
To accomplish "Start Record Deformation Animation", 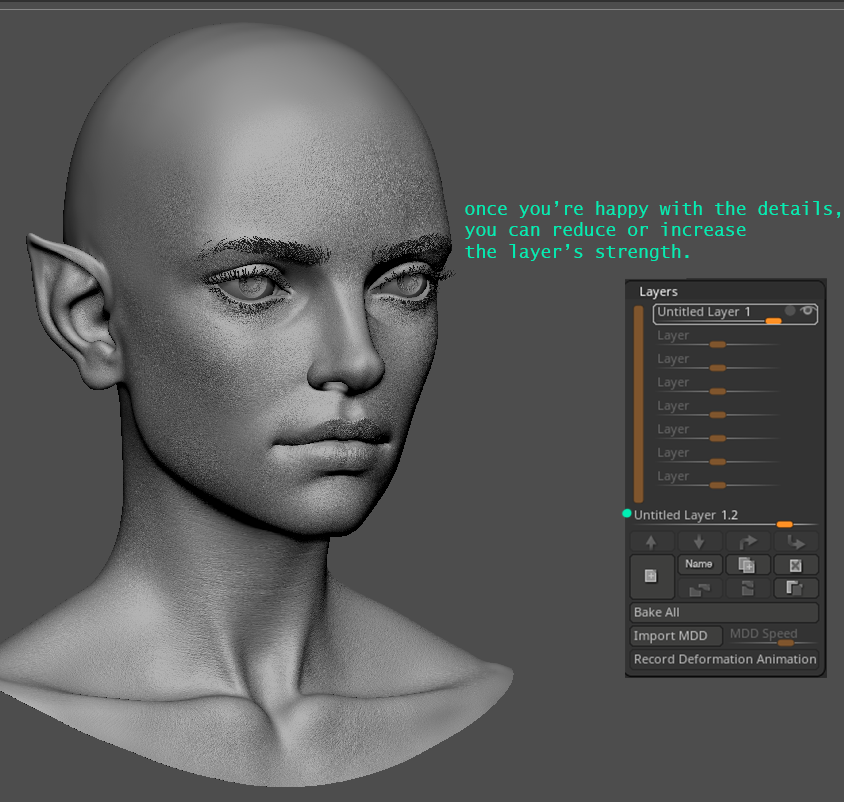I will click(x=723, y=659).
